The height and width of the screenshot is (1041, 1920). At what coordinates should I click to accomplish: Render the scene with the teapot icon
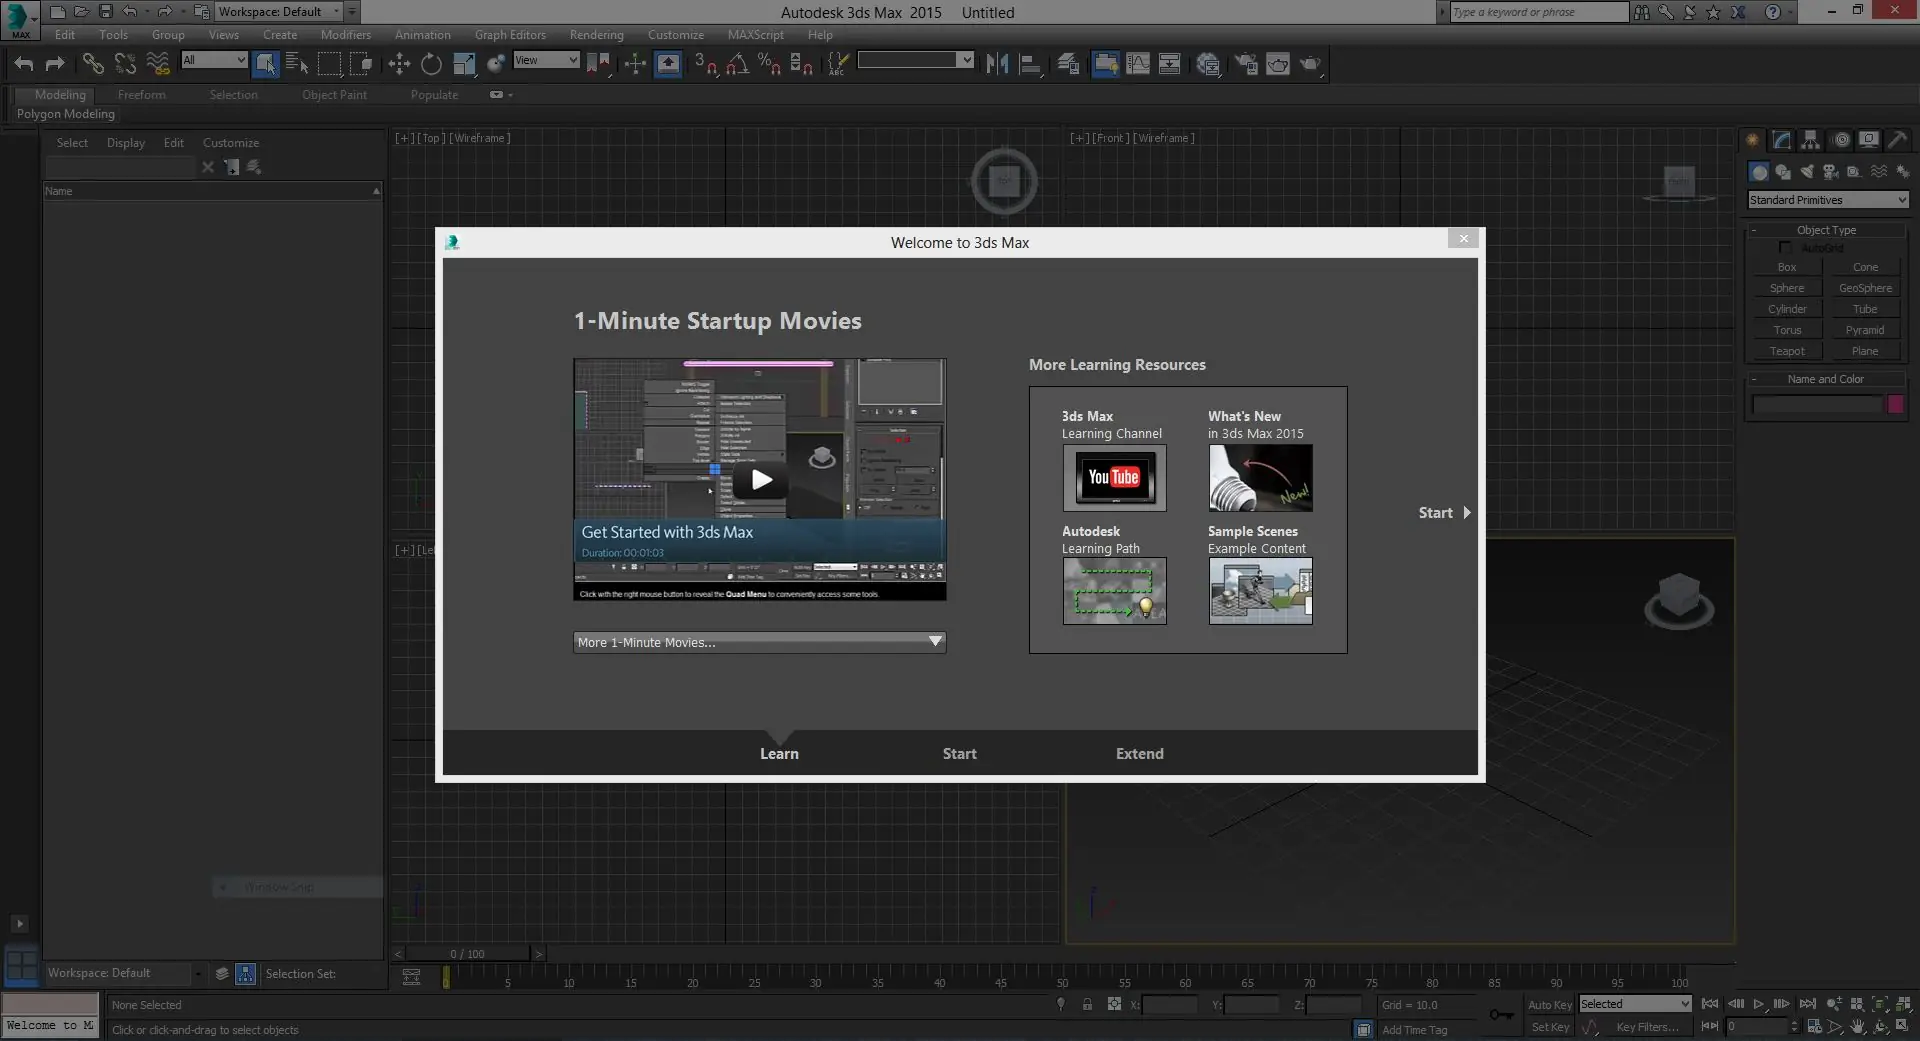click(1310, 64)
